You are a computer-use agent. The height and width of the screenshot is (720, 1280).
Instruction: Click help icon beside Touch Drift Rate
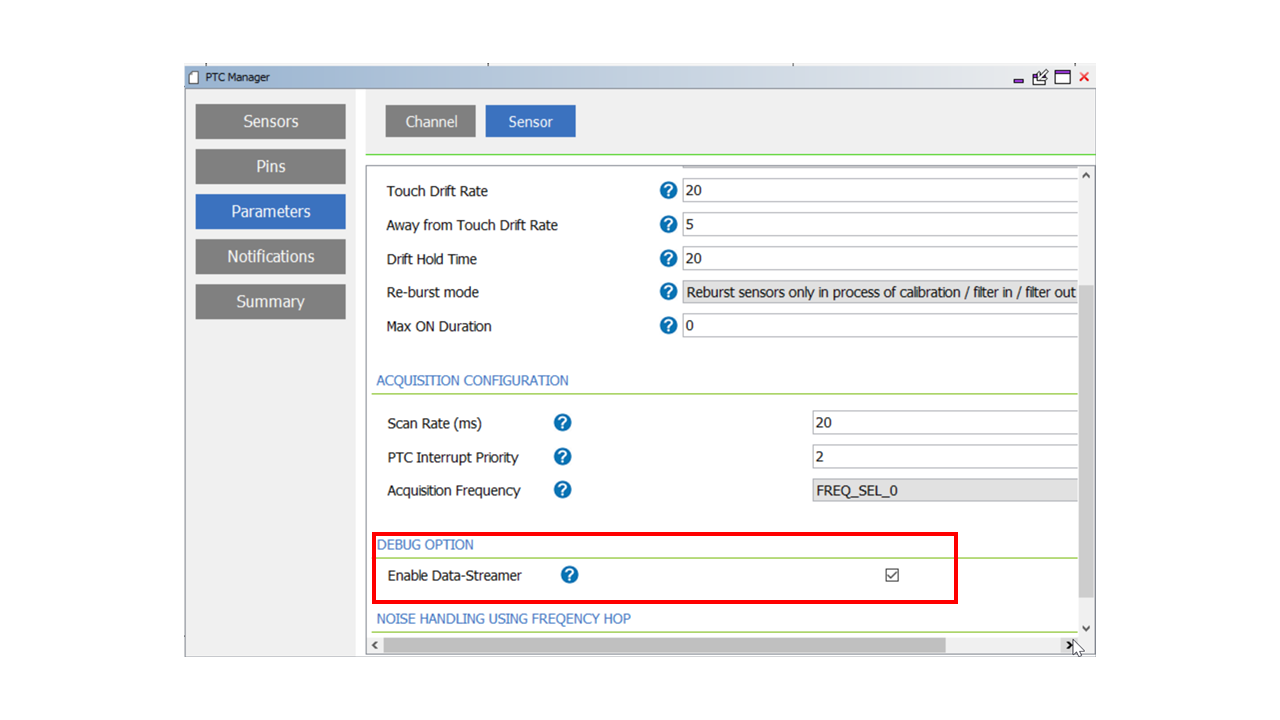669,191
